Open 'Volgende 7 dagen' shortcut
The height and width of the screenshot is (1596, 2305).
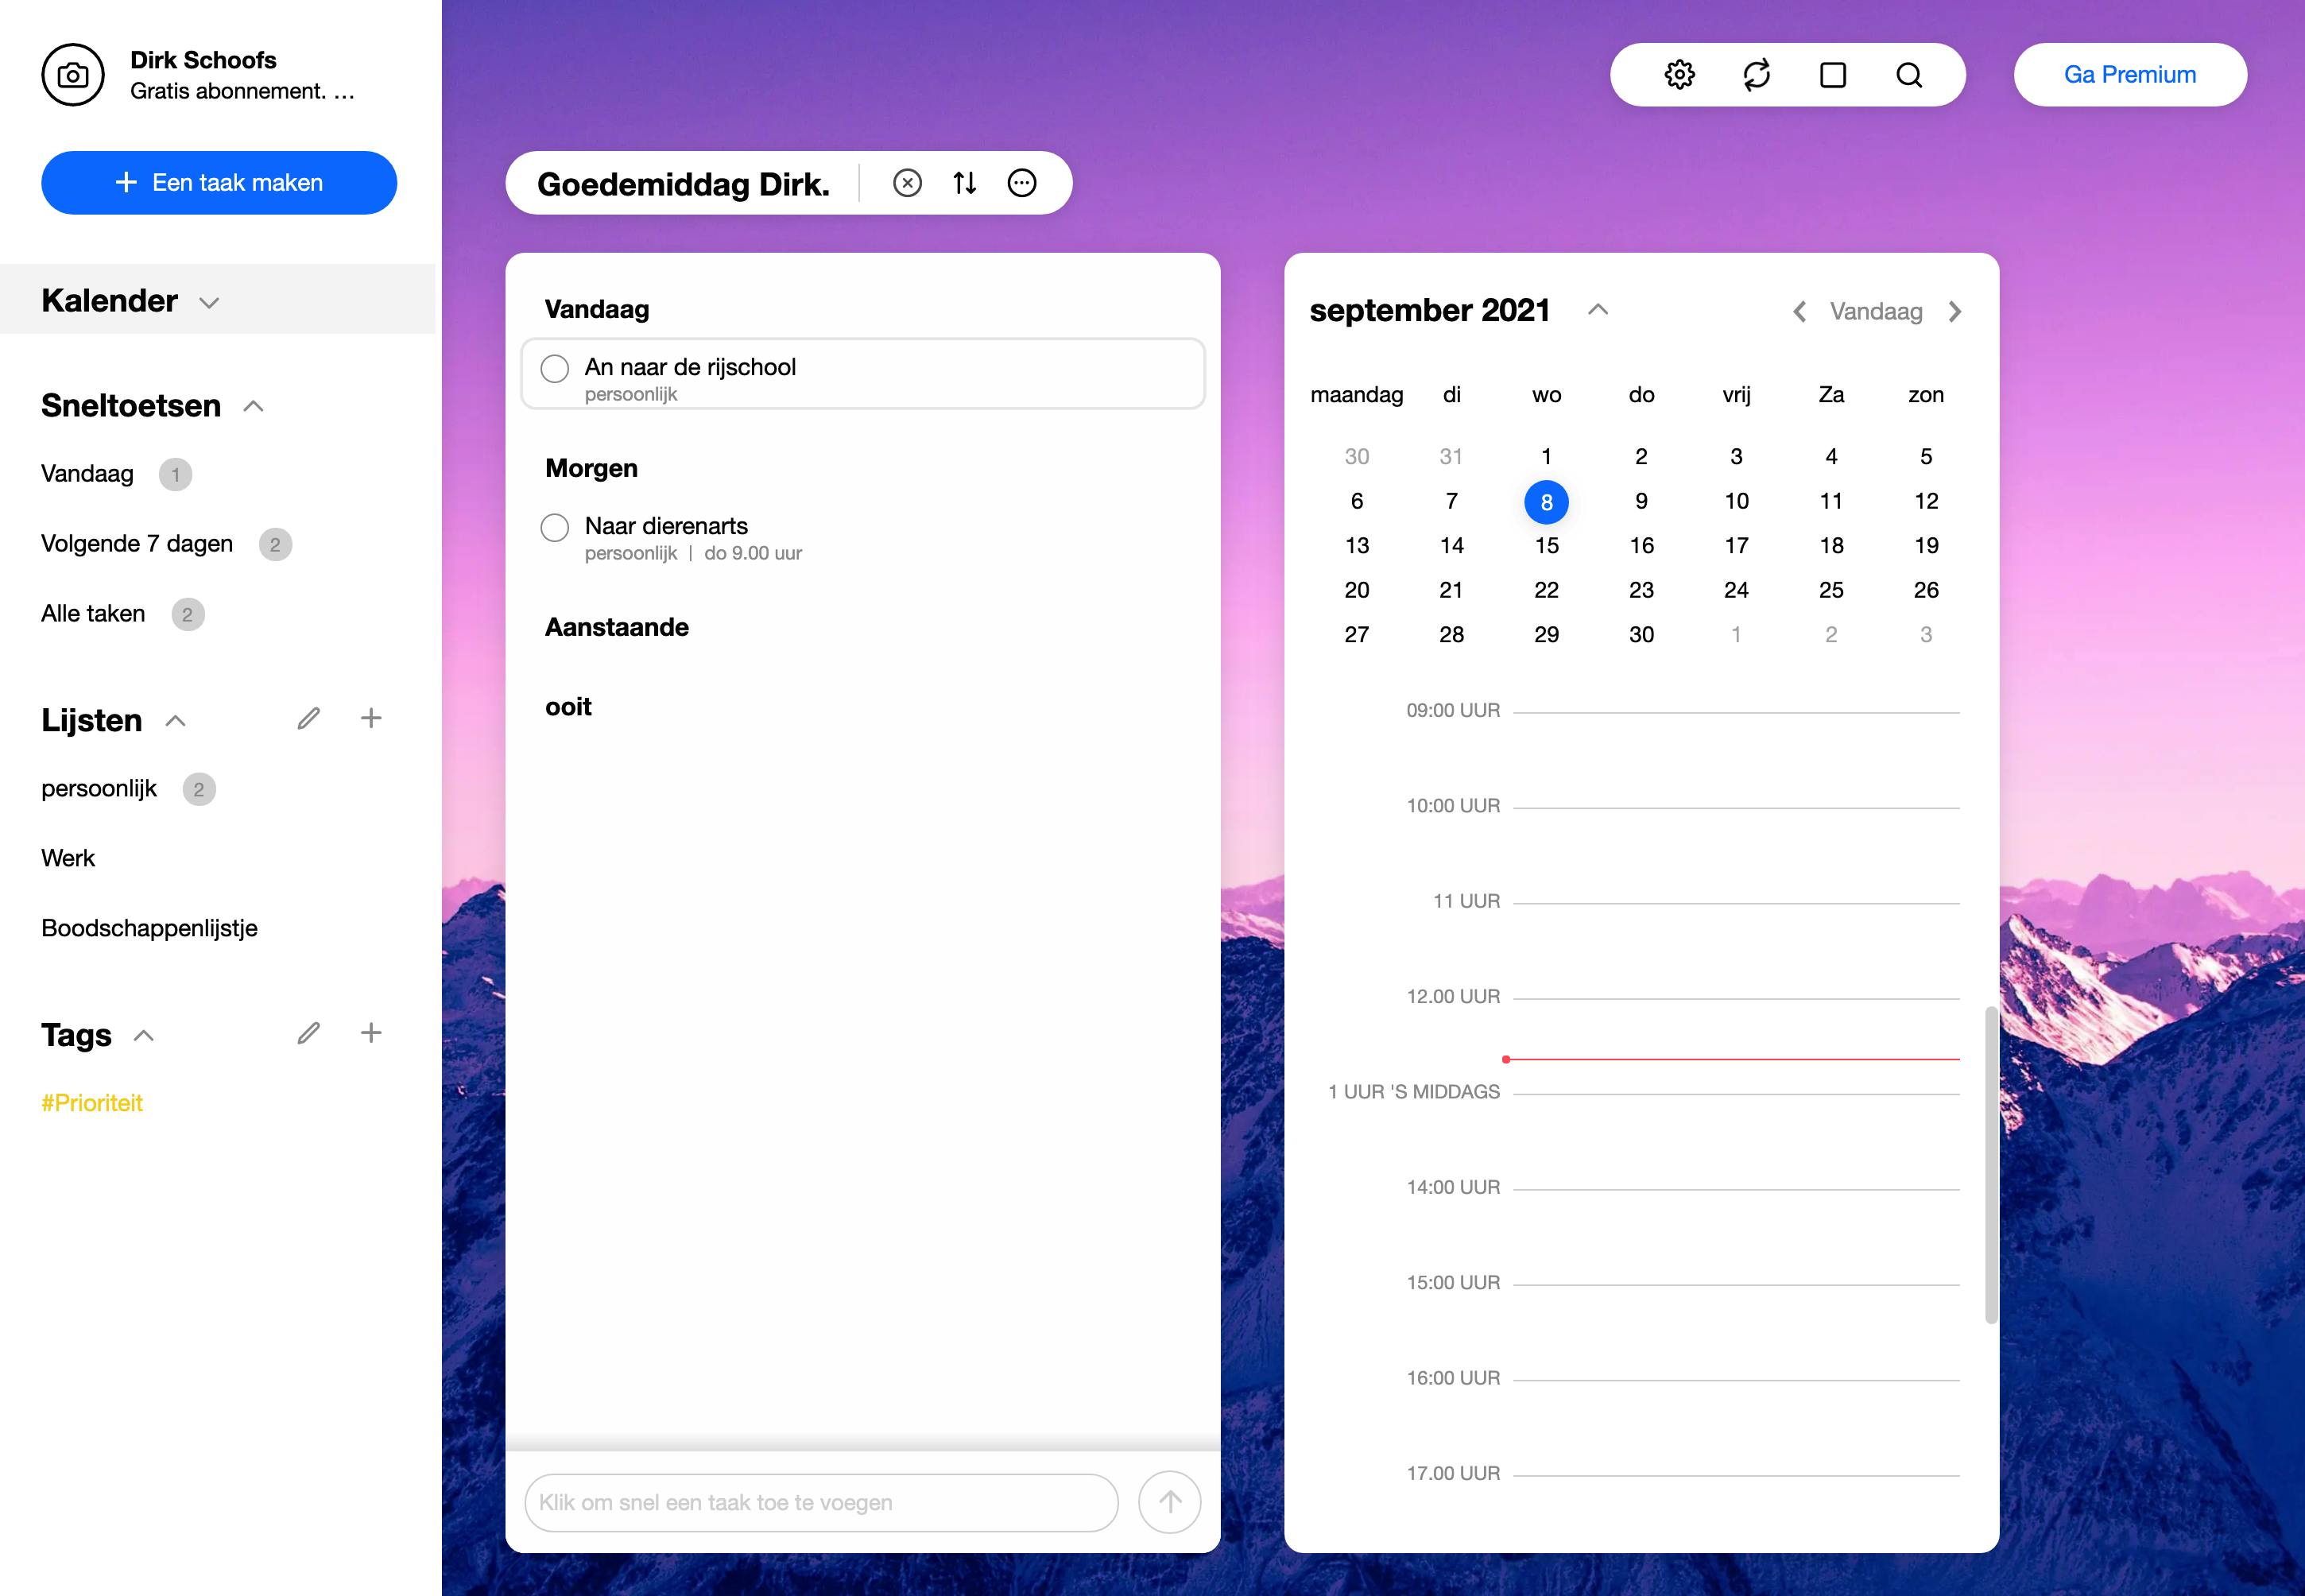137,544
